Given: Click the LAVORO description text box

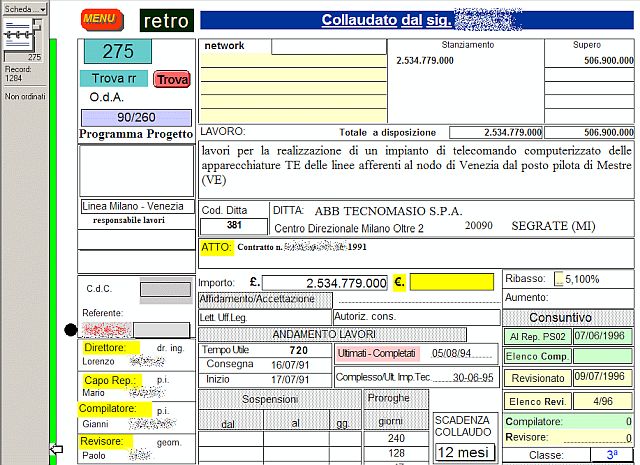Looking at the screenshot, I should point(416,169).
